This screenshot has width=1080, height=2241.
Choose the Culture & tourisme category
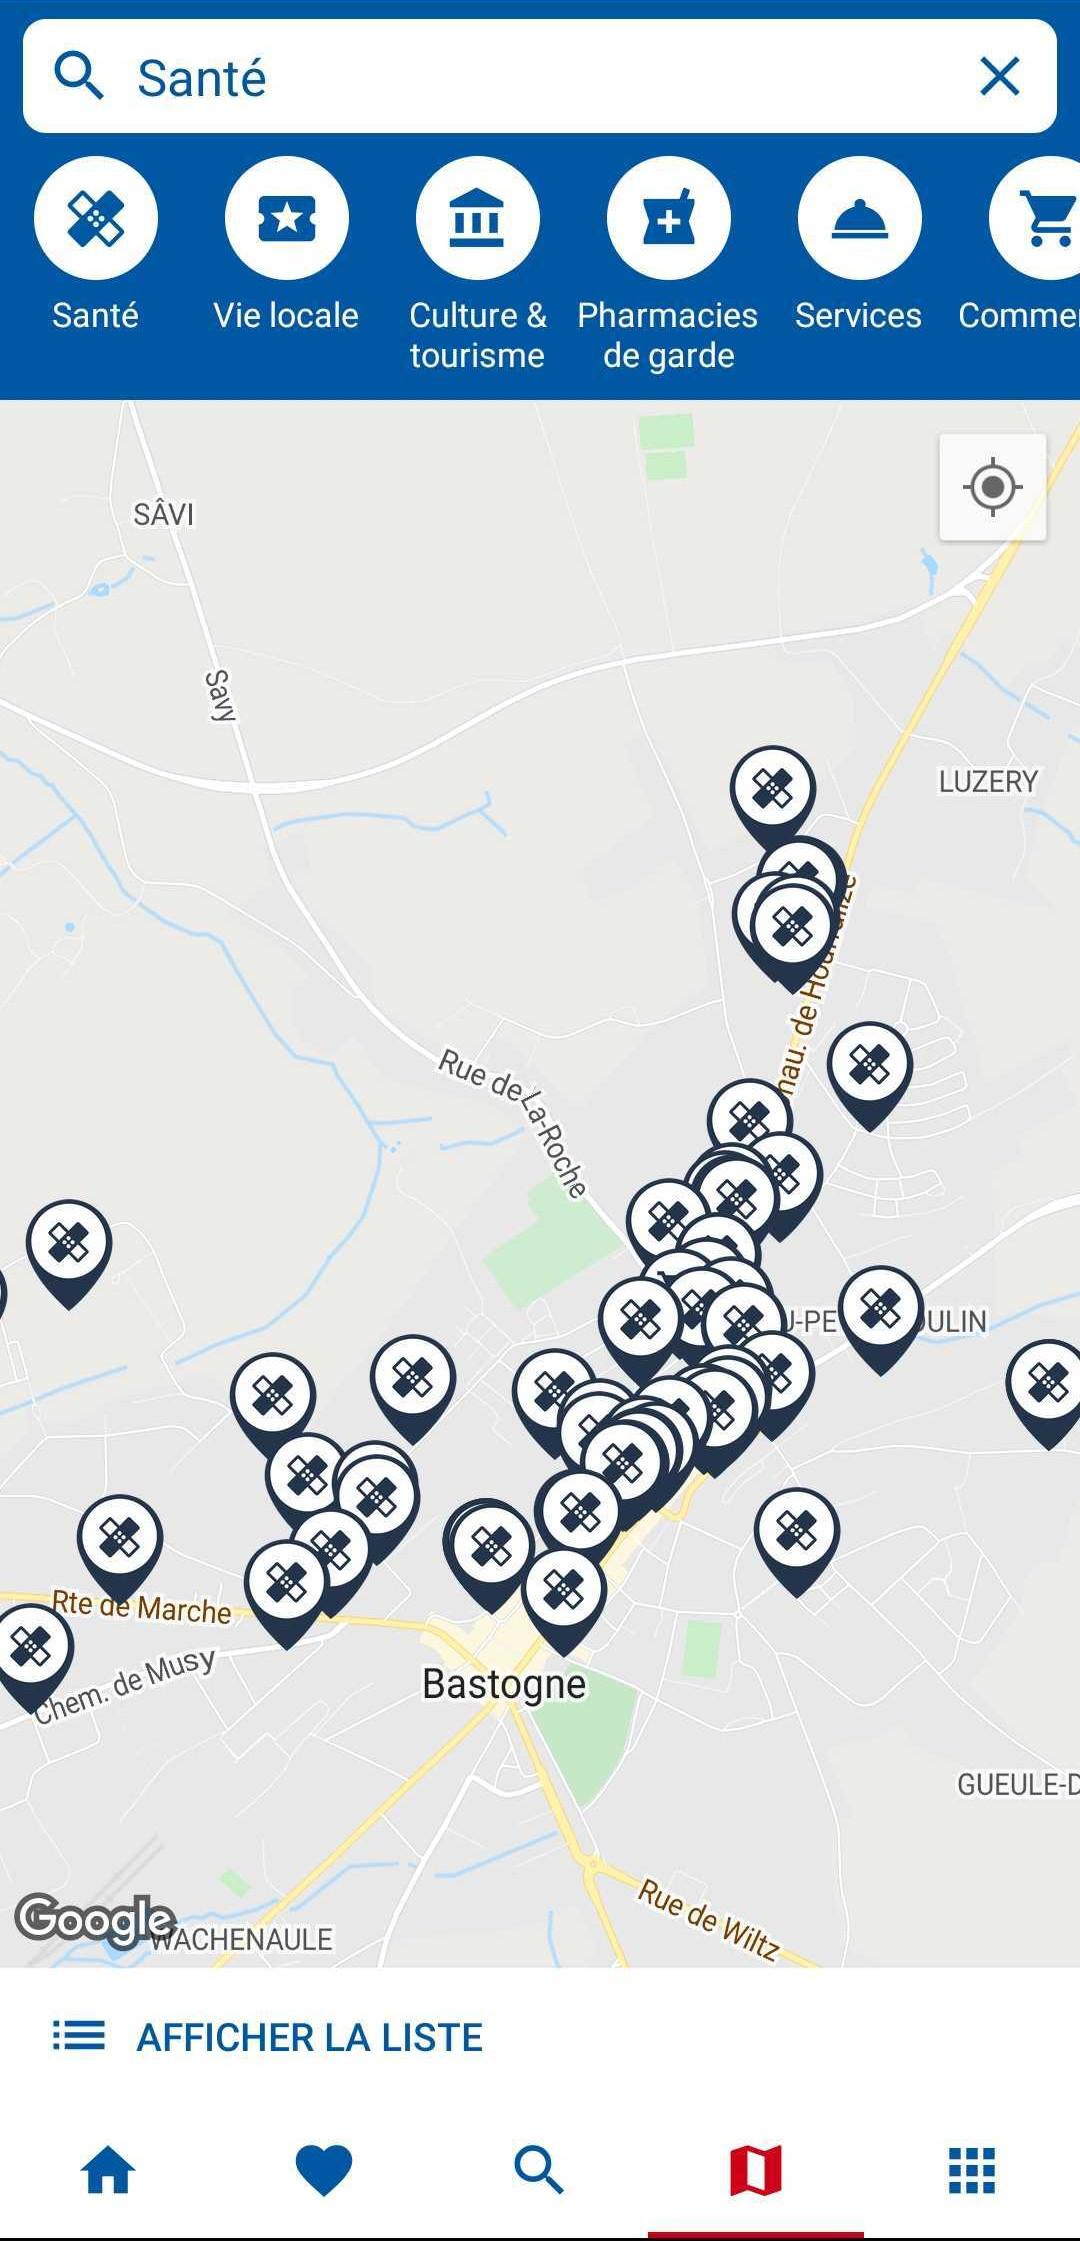[x=478, y=218]
